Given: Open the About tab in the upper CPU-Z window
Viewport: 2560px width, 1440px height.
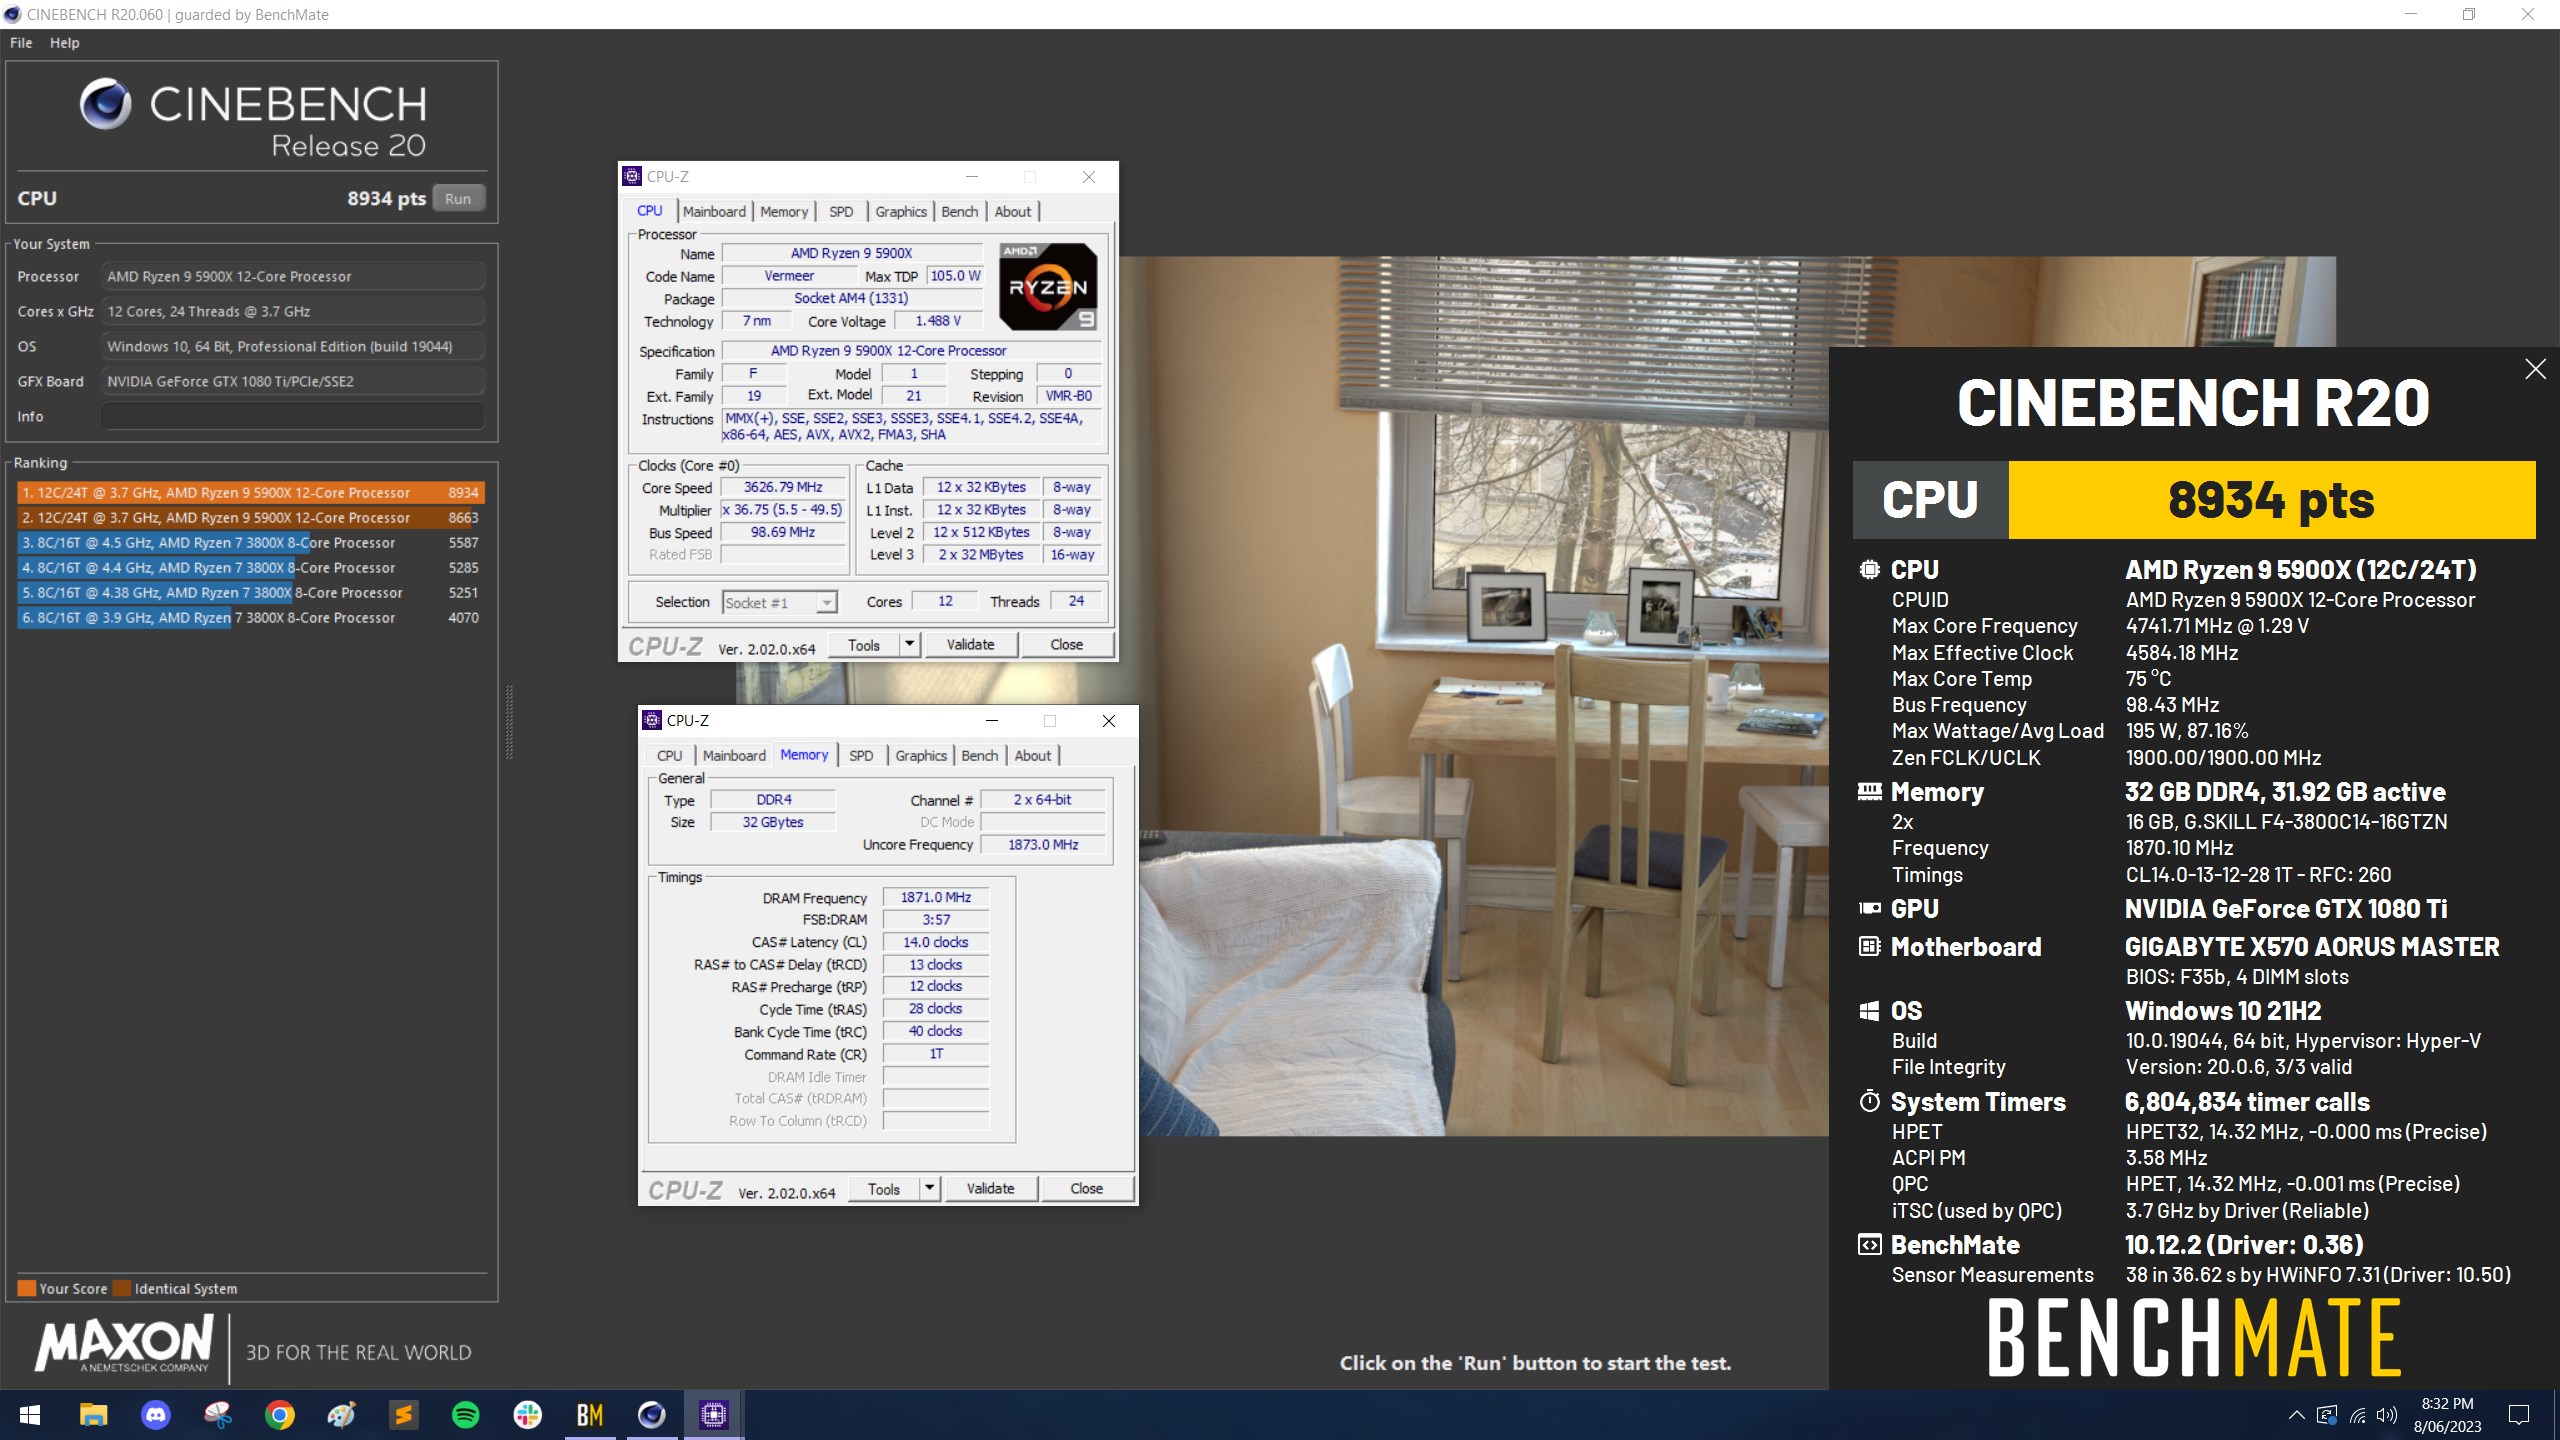Looking at the screenshot, I should point(1013,211).
